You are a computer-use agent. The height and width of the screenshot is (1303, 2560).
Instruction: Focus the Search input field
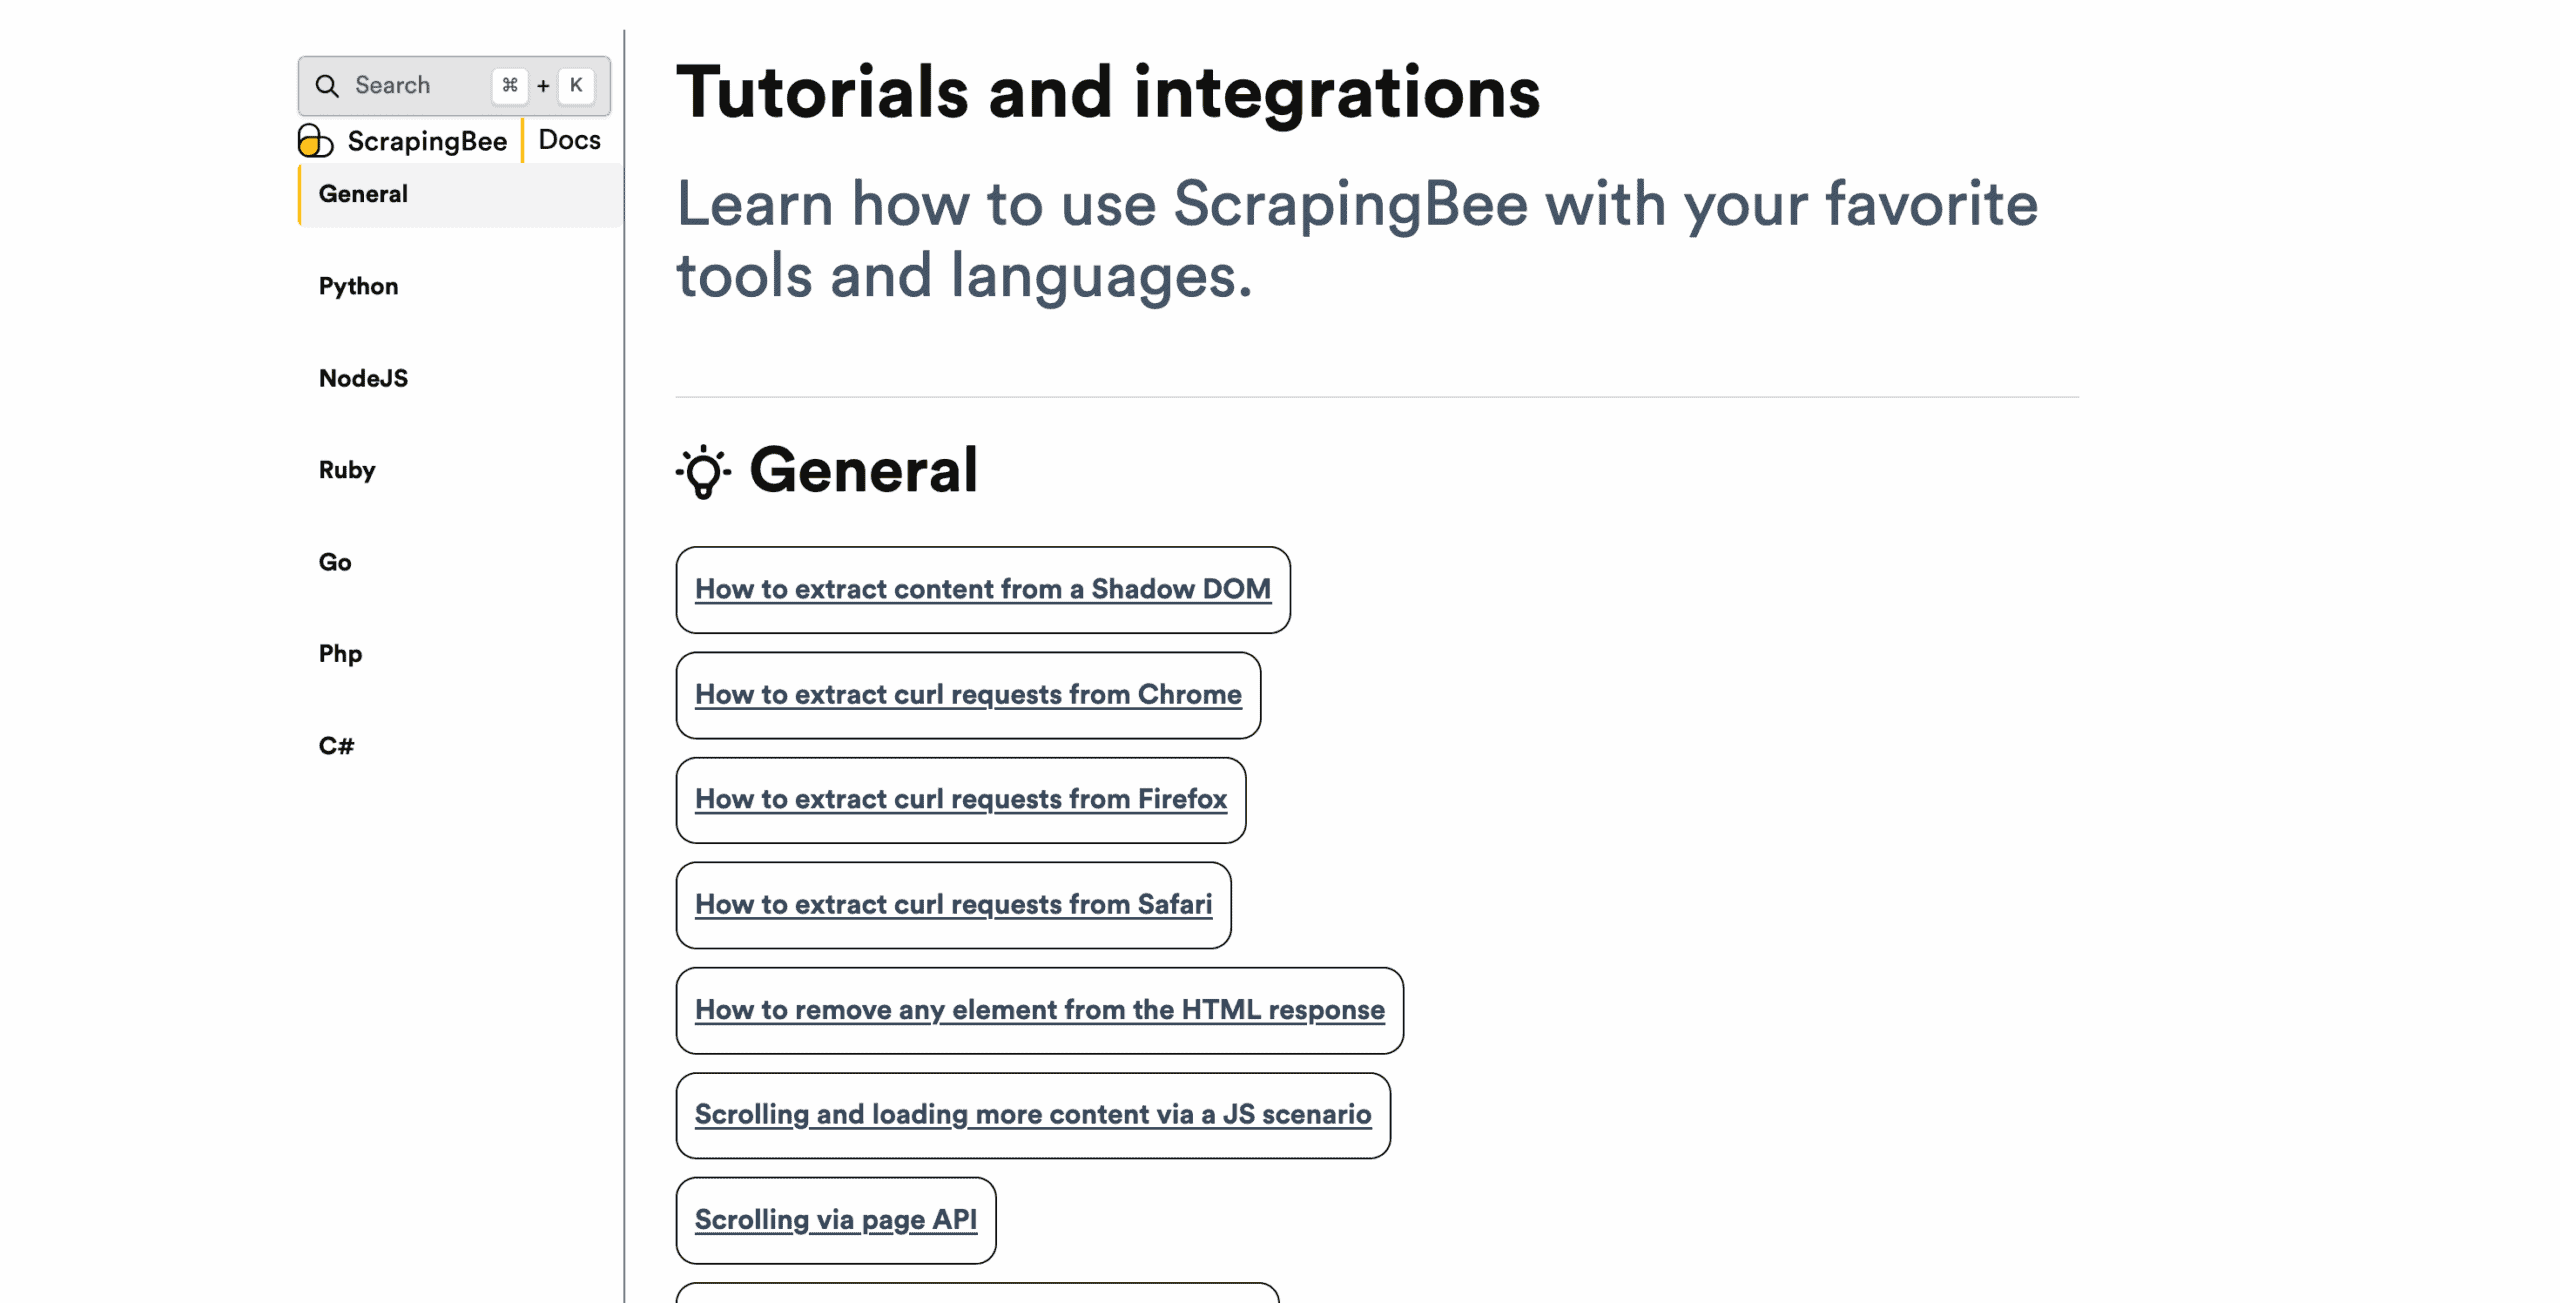410,86
